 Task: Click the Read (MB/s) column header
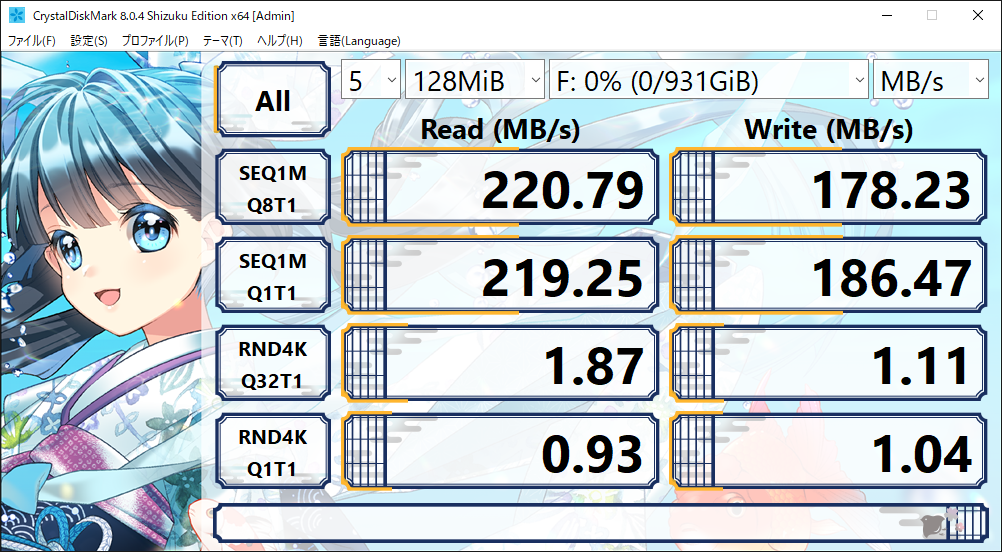(x=500, y=130)
